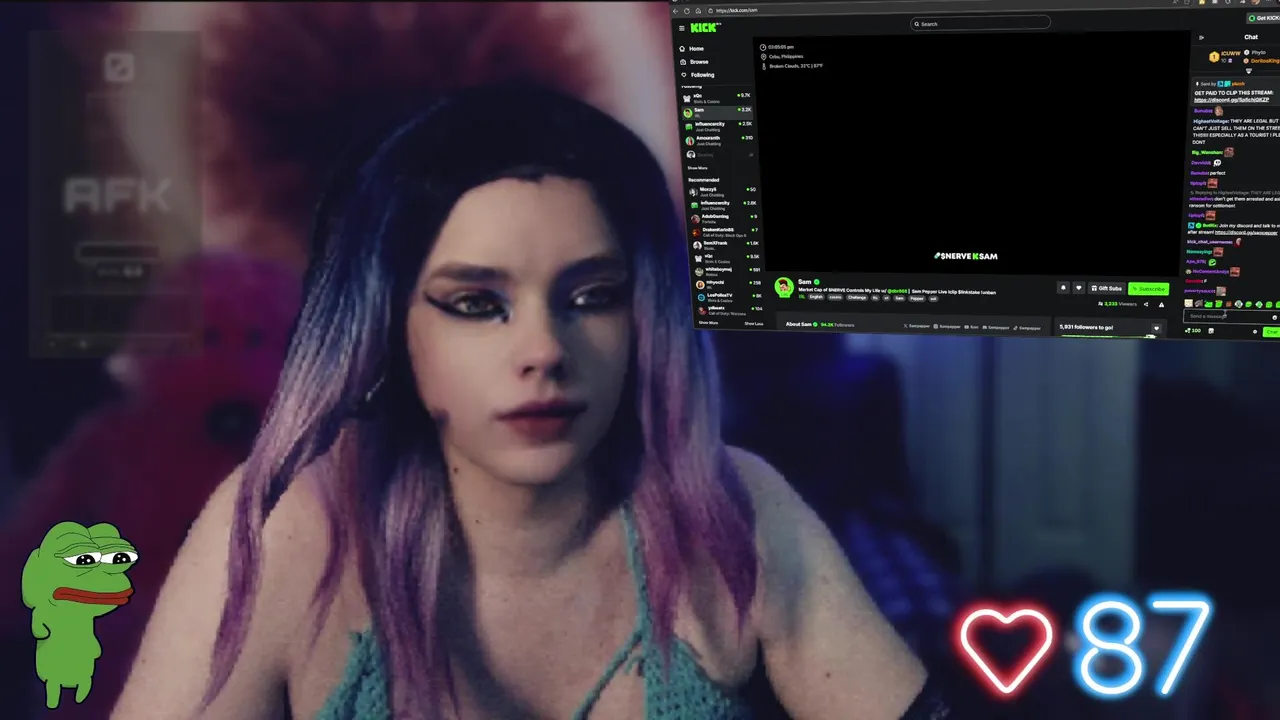Click the green Subscribe button
This screenshot has width=1280, height=720.
(x=1148, y=289)
